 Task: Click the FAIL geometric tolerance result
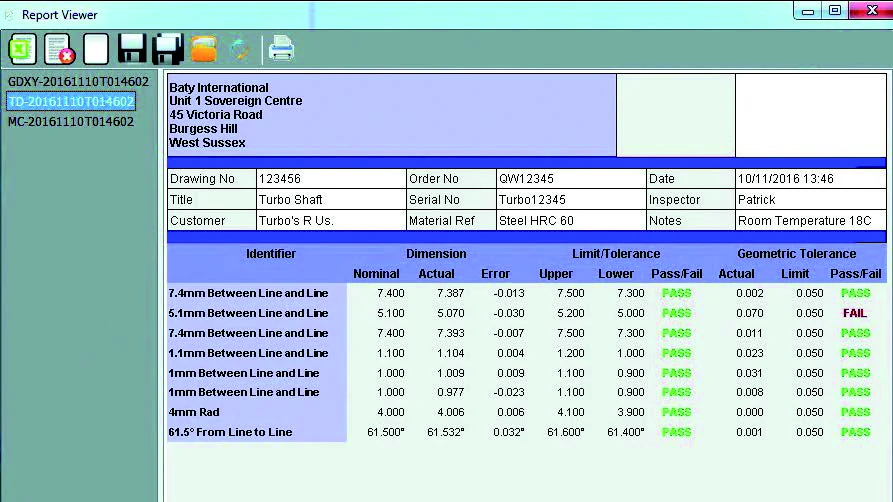point(855,313)
